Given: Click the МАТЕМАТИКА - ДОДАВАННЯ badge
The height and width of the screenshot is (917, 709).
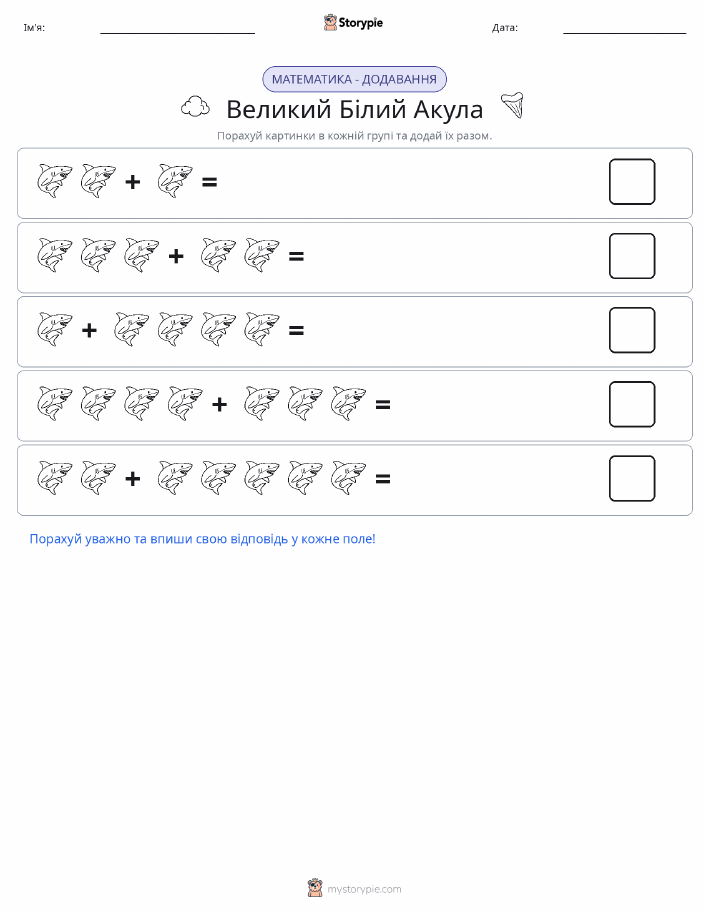Looking at the screenshot, I should [354, 80].
